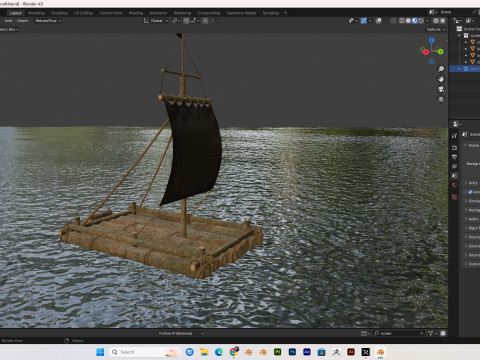
Task: Switch to wireframe viewport shading
Action: (x=402, y=21)
